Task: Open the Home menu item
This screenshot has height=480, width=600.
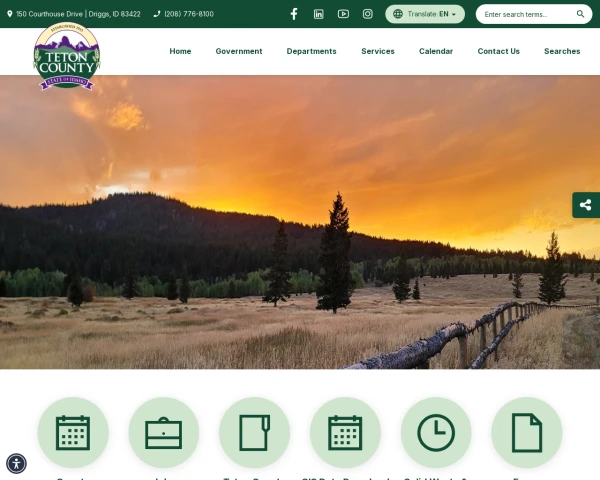Action: [x=180, y=51]
